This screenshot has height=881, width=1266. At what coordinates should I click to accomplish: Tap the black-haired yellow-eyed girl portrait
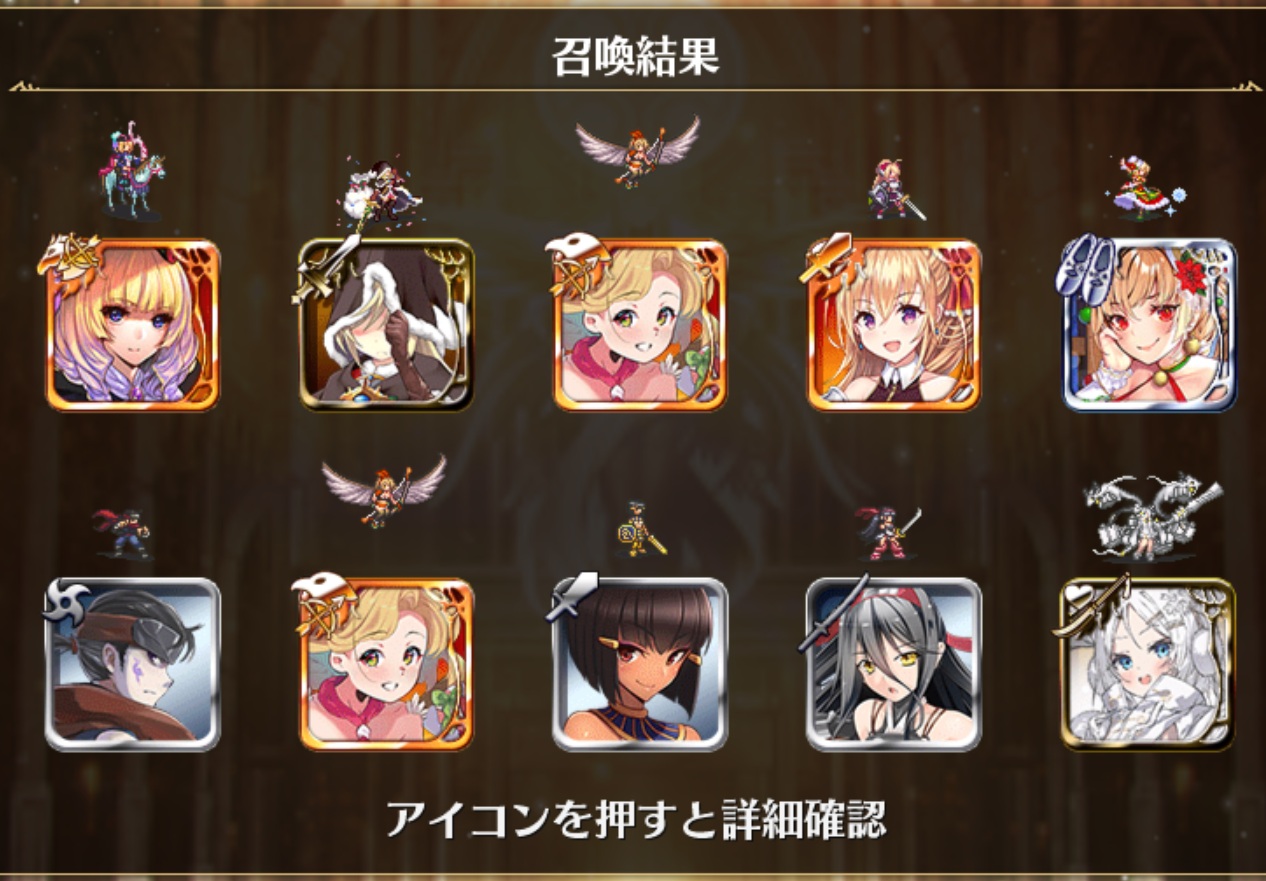(x=894, y=664)
